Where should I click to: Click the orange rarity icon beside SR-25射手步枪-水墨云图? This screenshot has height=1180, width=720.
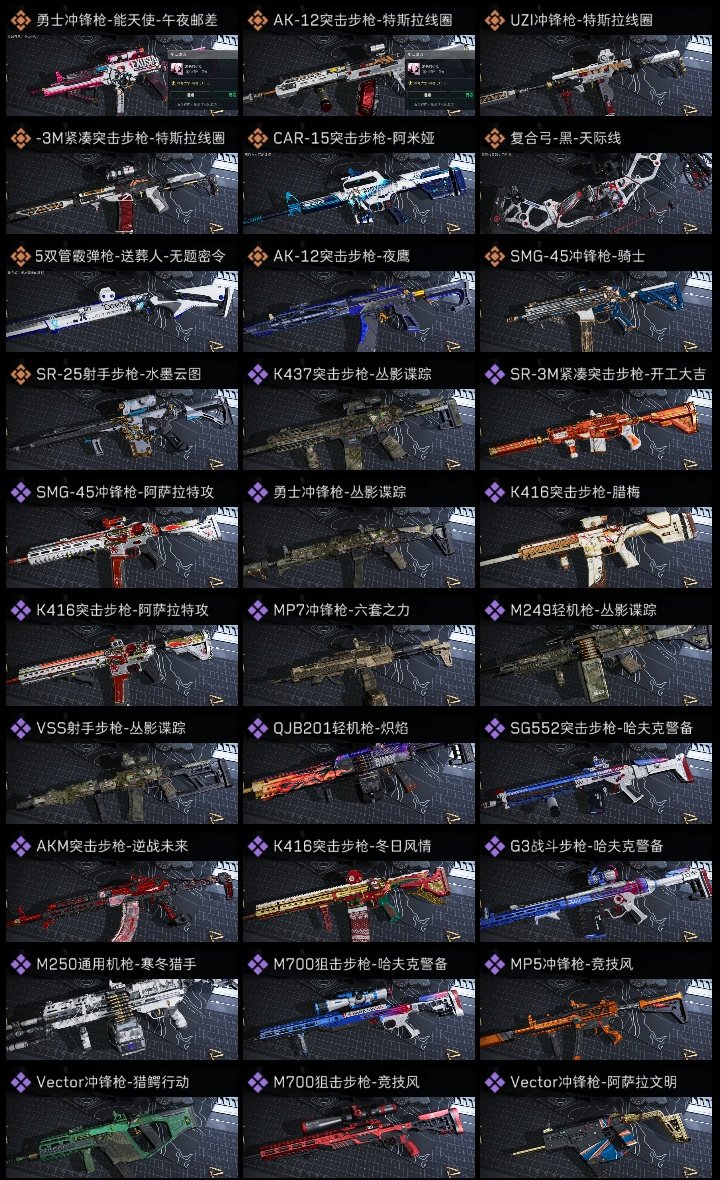[20, 374]
